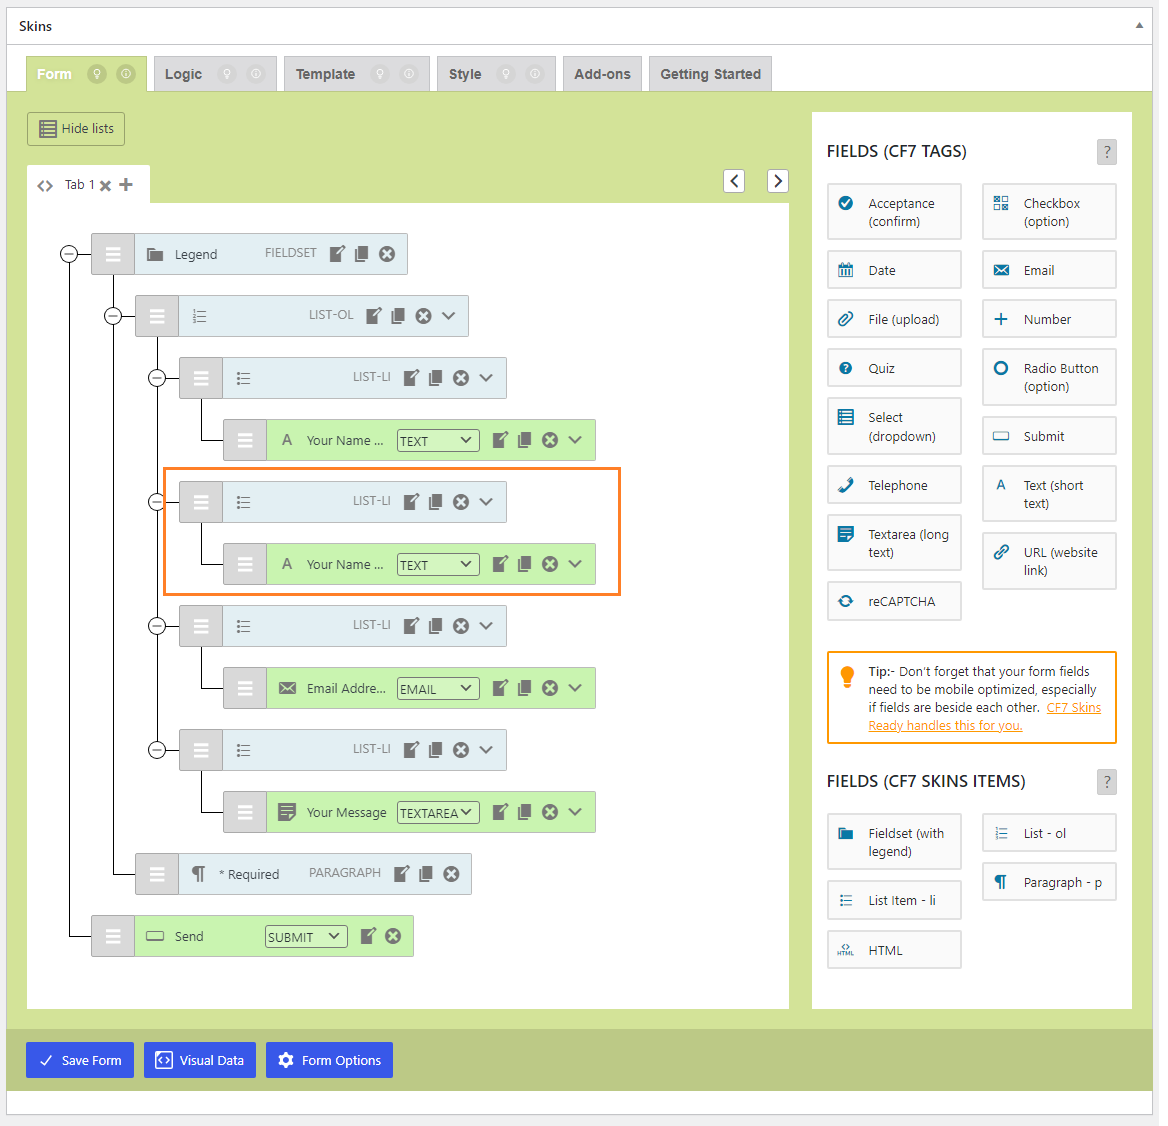The width and height of the screenshot is (1168, 1126).
Task: Collapse the LIST-OL tree node
Action: coord(113,316)
